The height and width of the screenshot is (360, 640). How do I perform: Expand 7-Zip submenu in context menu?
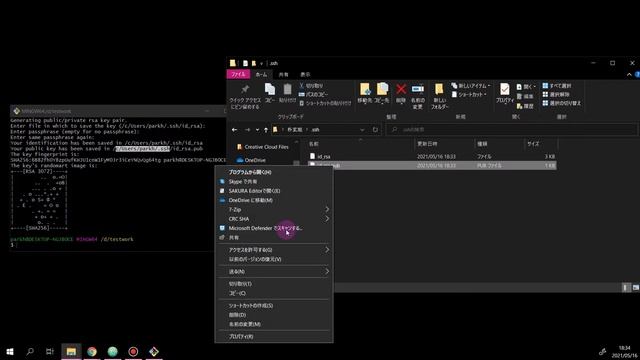coord(327,209)
